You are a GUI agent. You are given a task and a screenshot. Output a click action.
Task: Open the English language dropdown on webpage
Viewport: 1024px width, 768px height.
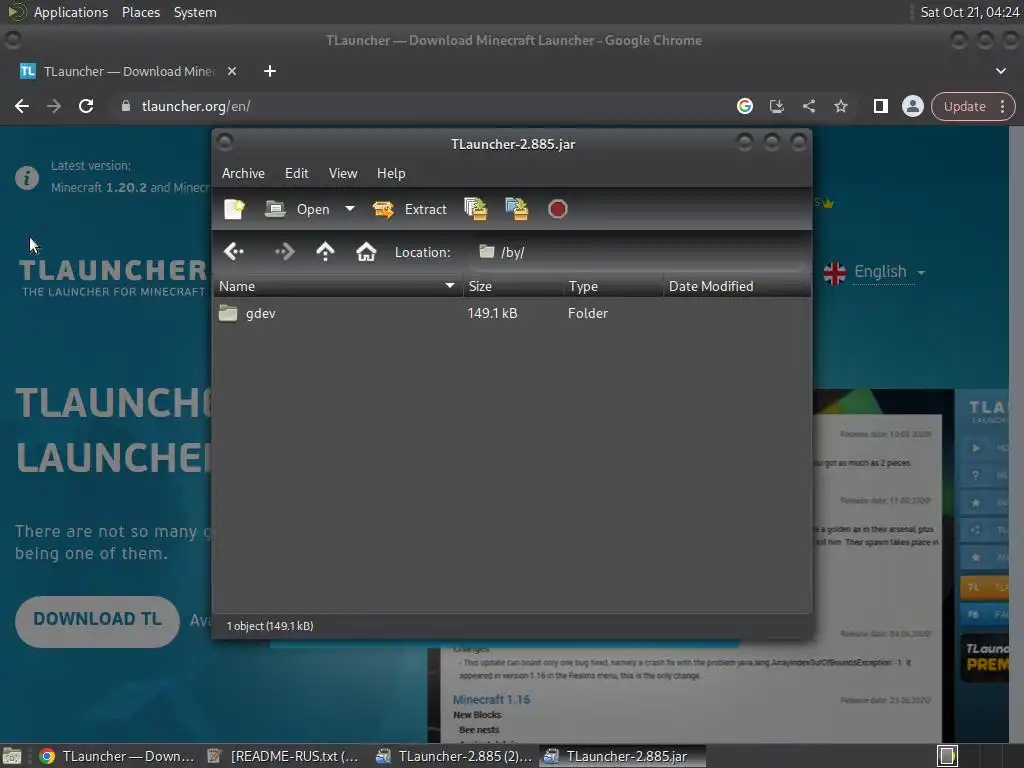click(875, 272)
